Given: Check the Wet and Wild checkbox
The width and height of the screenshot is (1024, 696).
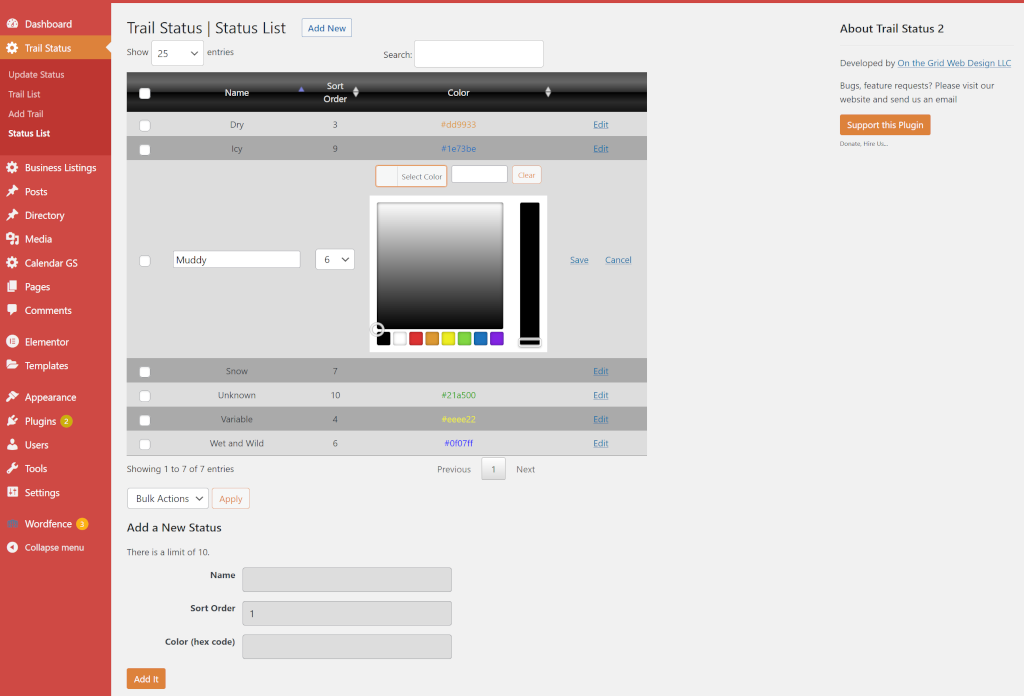Looking at the screenshot, I should (145, 444).
